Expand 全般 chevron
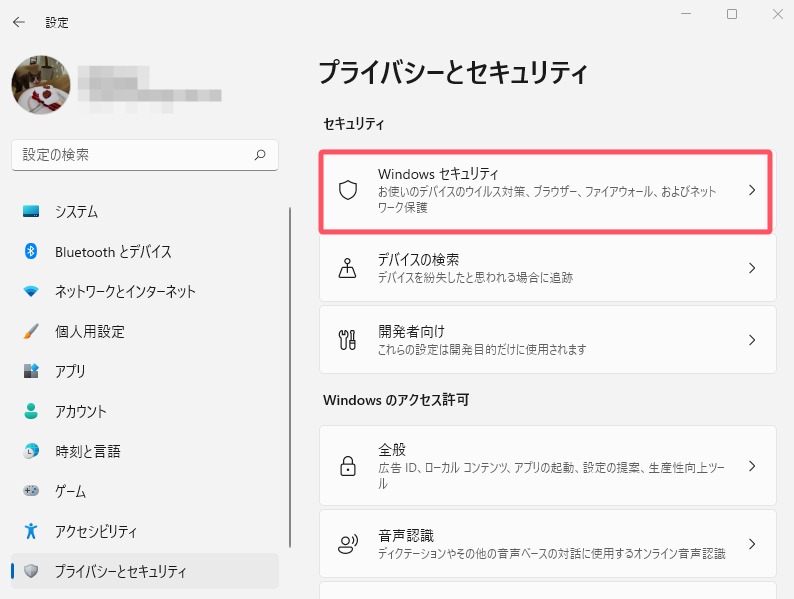The width and height of the screenshot is (794, 599). tap(752, 466)
